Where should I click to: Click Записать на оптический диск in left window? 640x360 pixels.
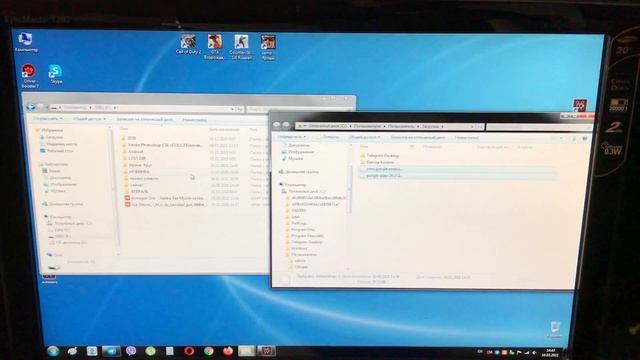tap(144, 120)
